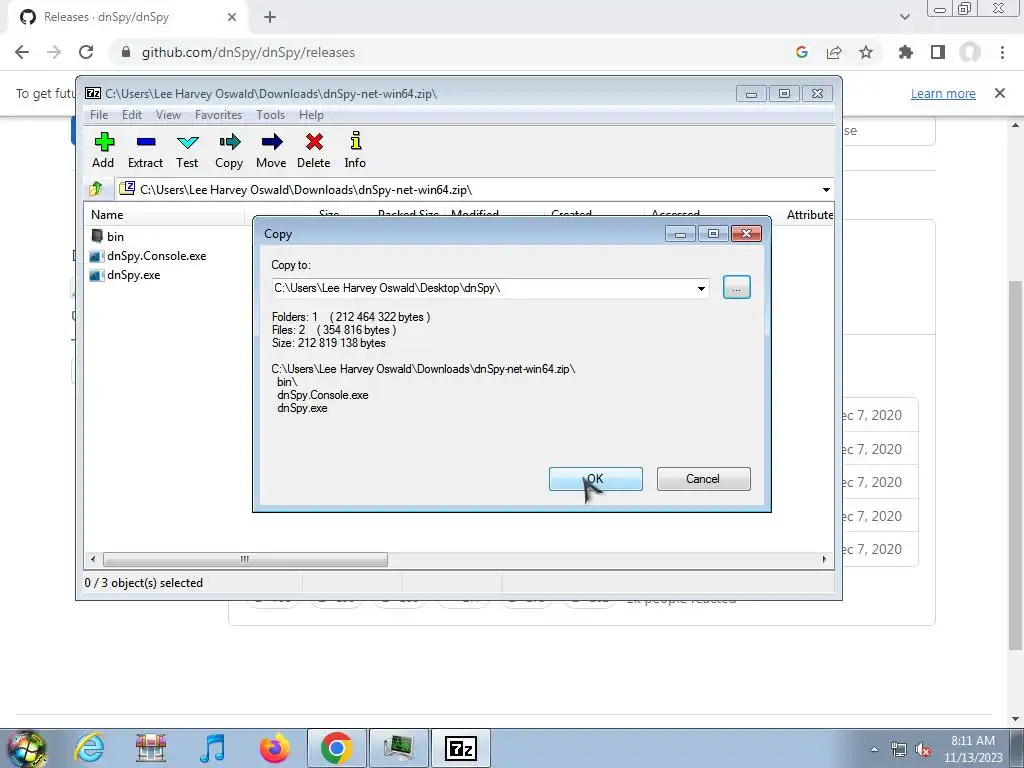The width and height of the screenshot is (1024, 768).
Task: Click the Info toolbar icon in 7-Zip
Action: tap(355, 150)
